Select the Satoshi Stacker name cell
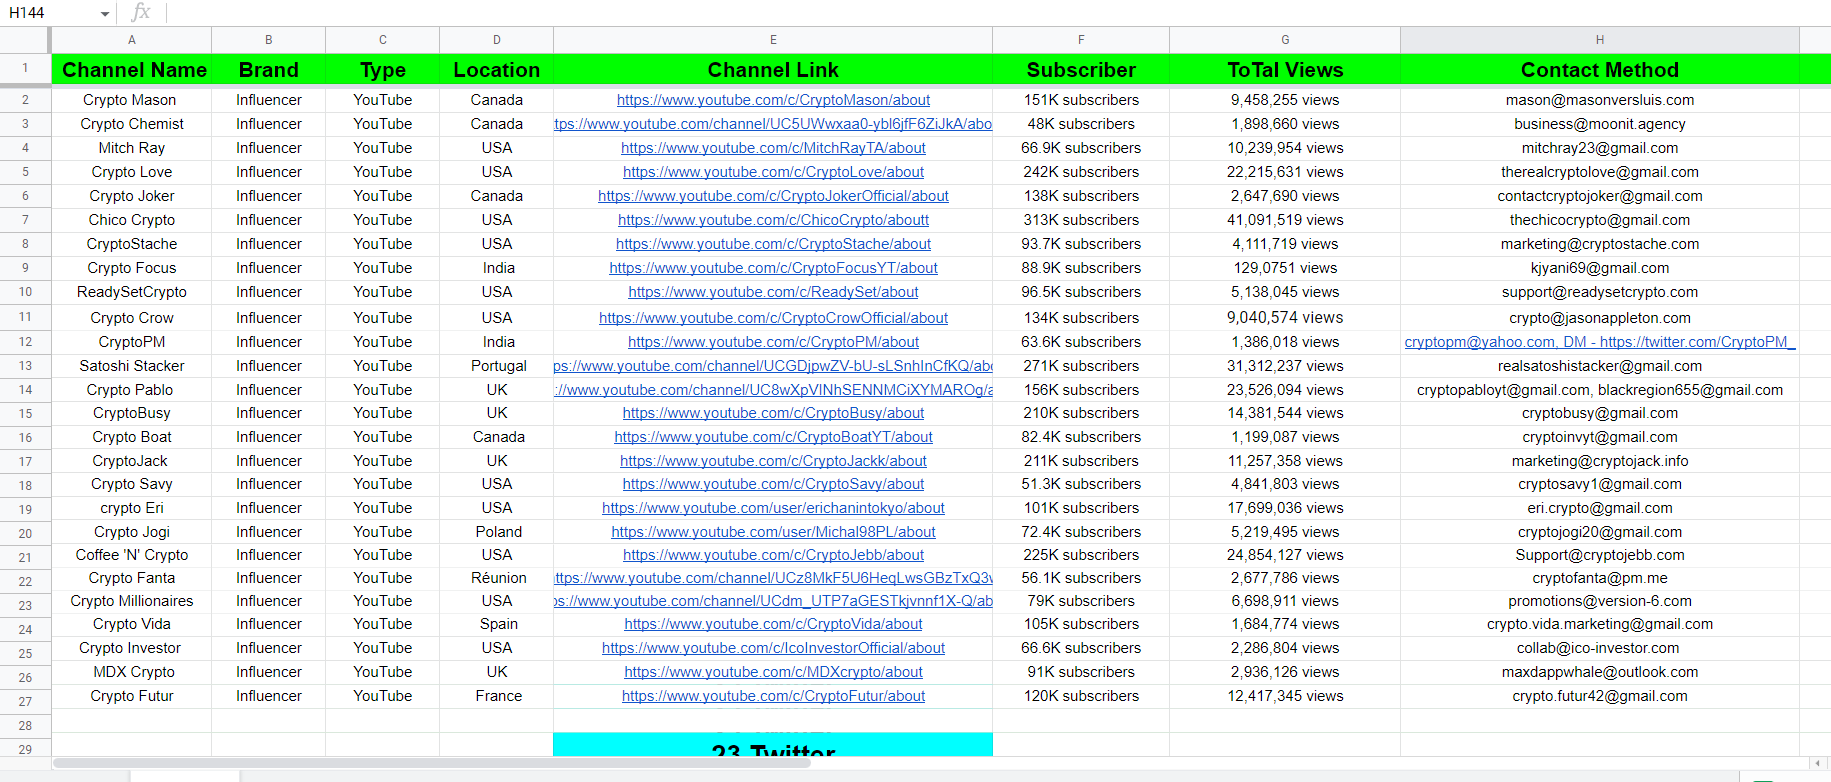The image size is (1831, 782). pyautogui.click(x=131, y=366)
